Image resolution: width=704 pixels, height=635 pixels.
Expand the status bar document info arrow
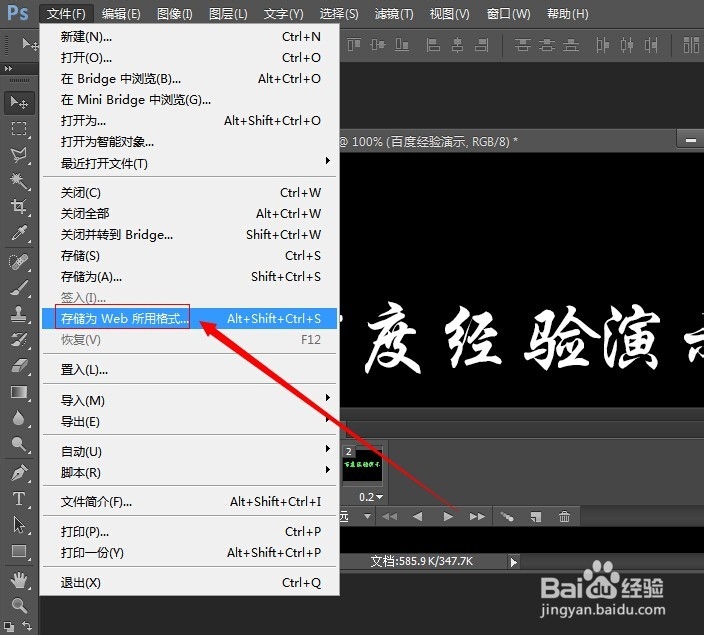[x=514, y=562]
